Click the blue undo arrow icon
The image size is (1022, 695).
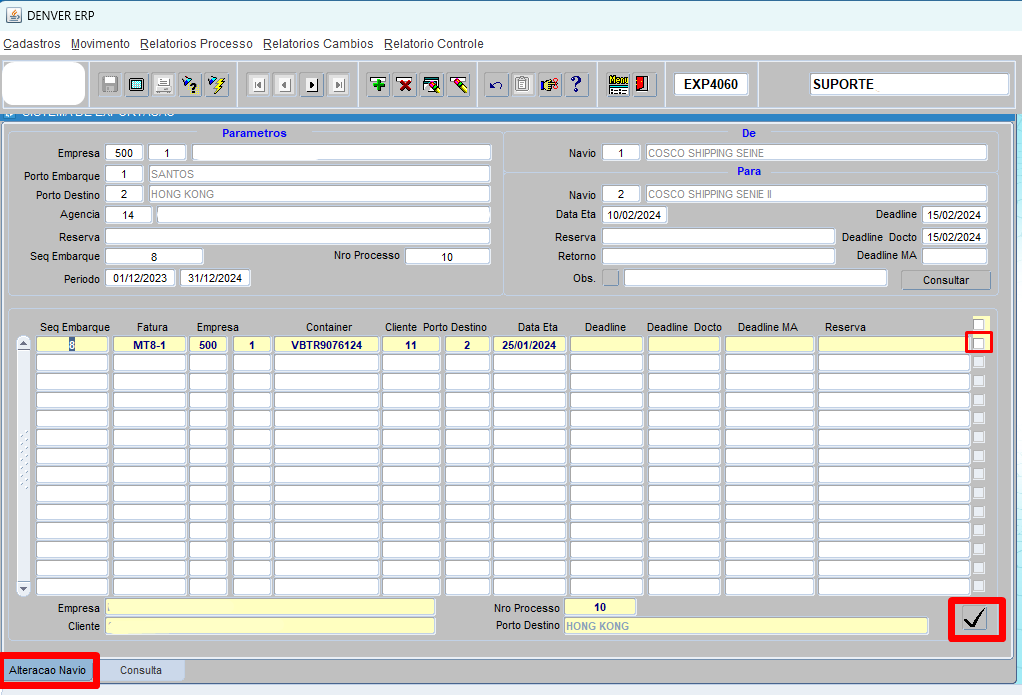click(x=496, y=85)
